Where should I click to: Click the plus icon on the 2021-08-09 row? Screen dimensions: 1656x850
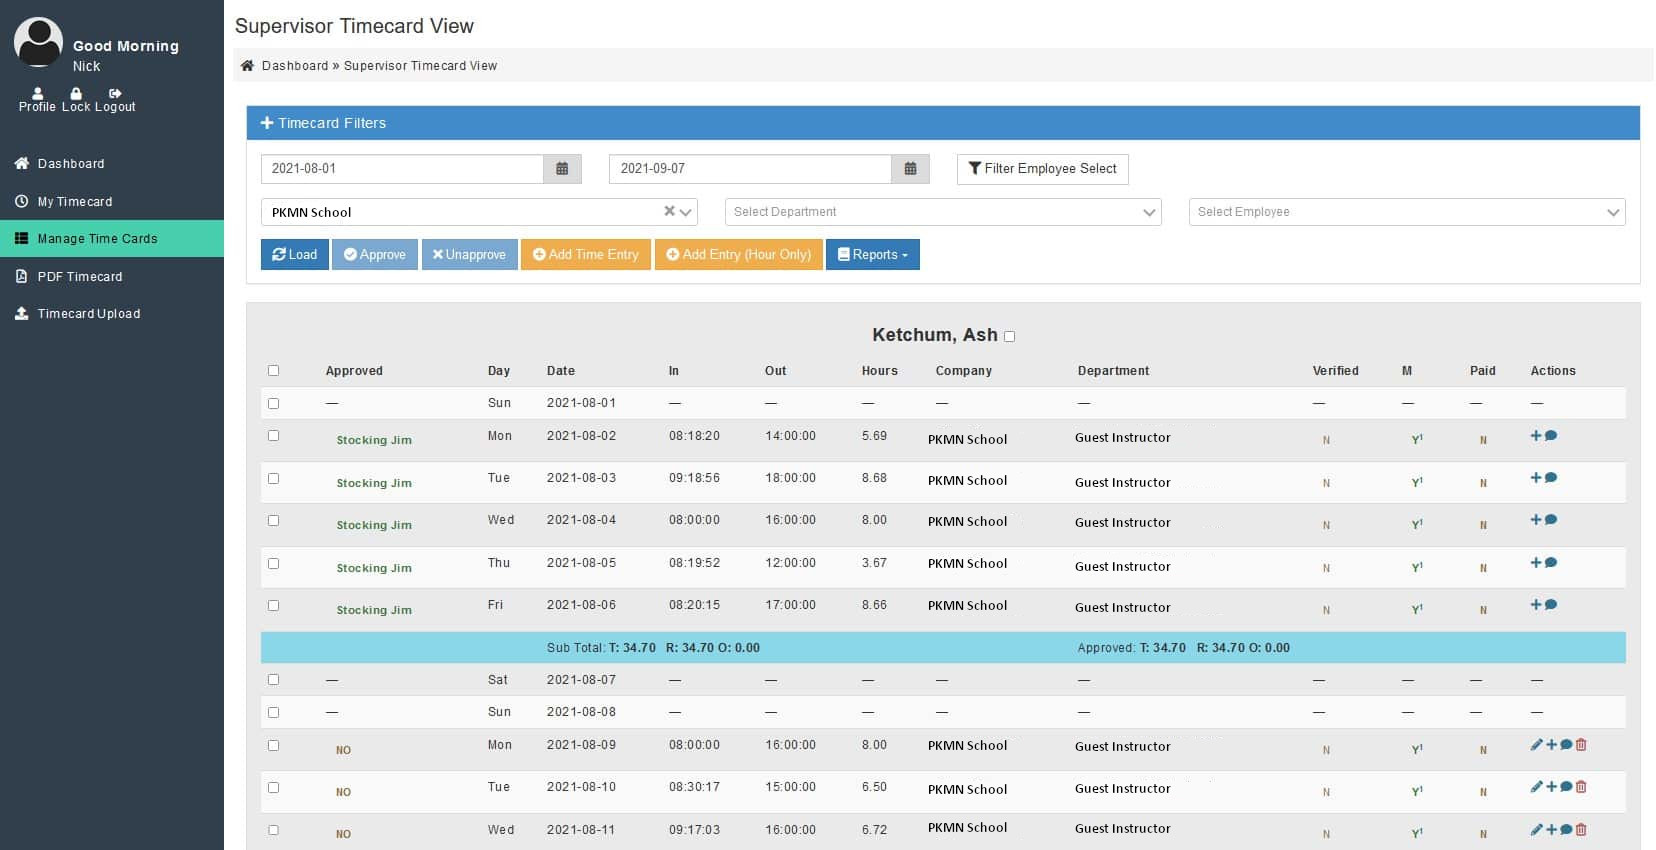(x=1552, y=745)
